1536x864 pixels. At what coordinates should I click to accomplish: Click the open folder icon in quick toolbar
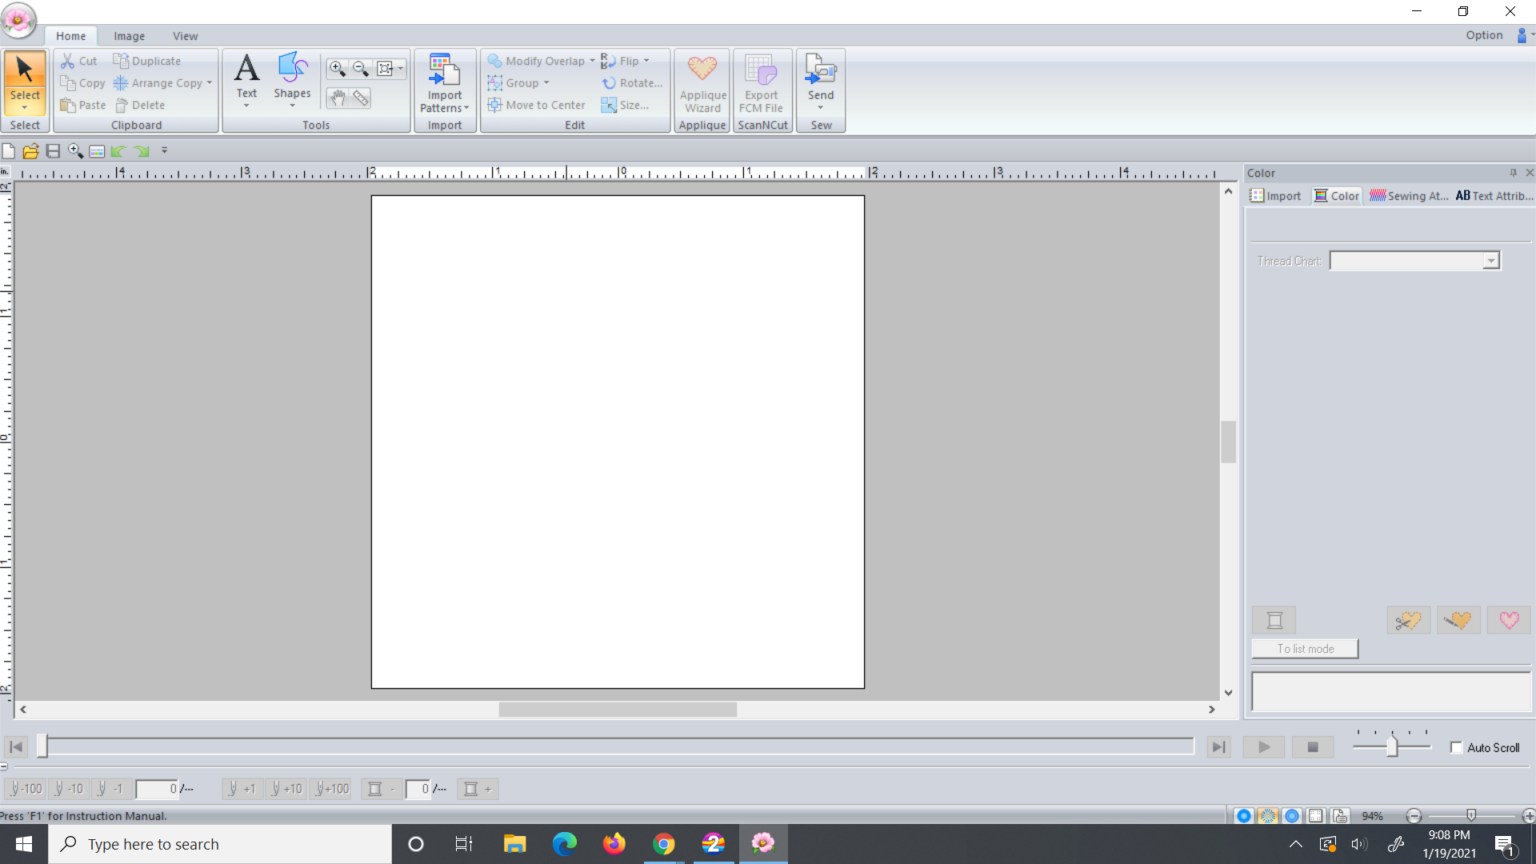coord(31,151)
